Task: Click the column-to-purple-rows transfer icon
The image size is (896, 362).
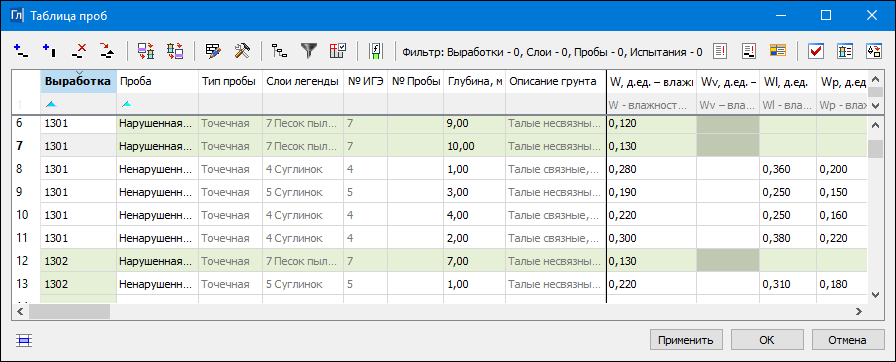Action: (174, 51)
